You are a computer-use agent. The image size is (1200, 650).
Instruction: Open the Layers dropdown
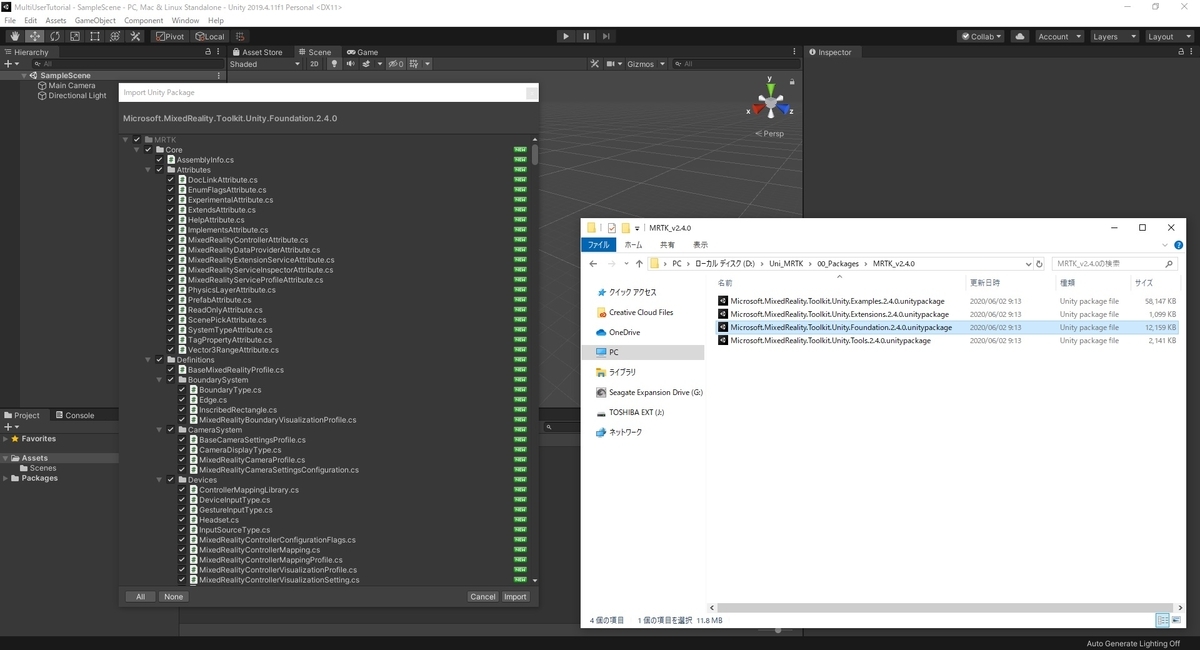click(x=1114, y=36)
